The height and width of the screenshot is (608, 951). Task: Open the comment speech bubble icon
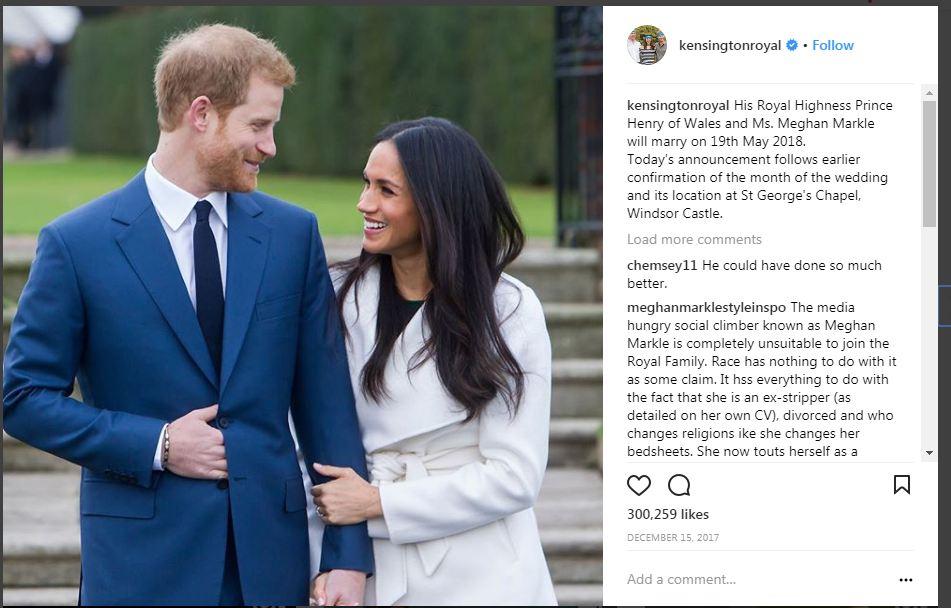679,485
